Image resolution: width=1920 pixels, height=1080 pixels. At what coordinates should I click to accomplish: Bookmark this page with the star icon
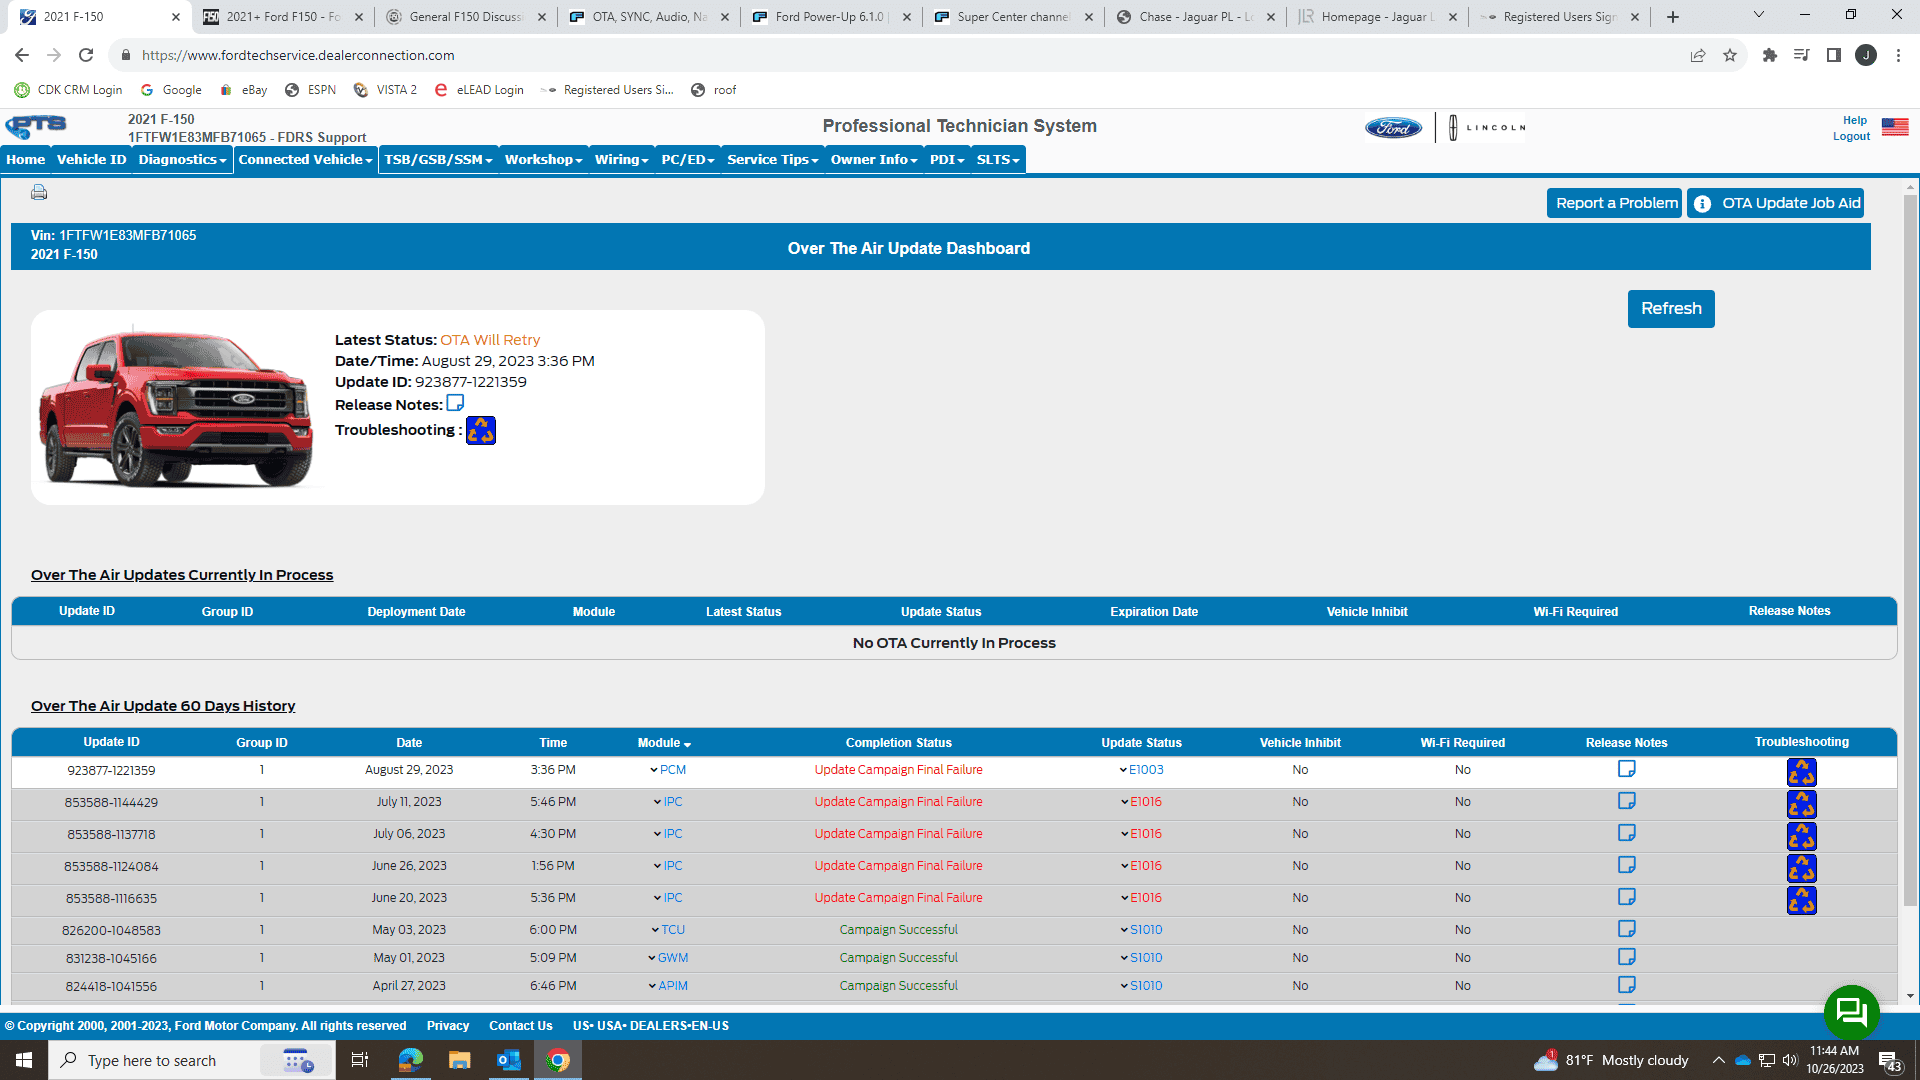pos(1730,55)
